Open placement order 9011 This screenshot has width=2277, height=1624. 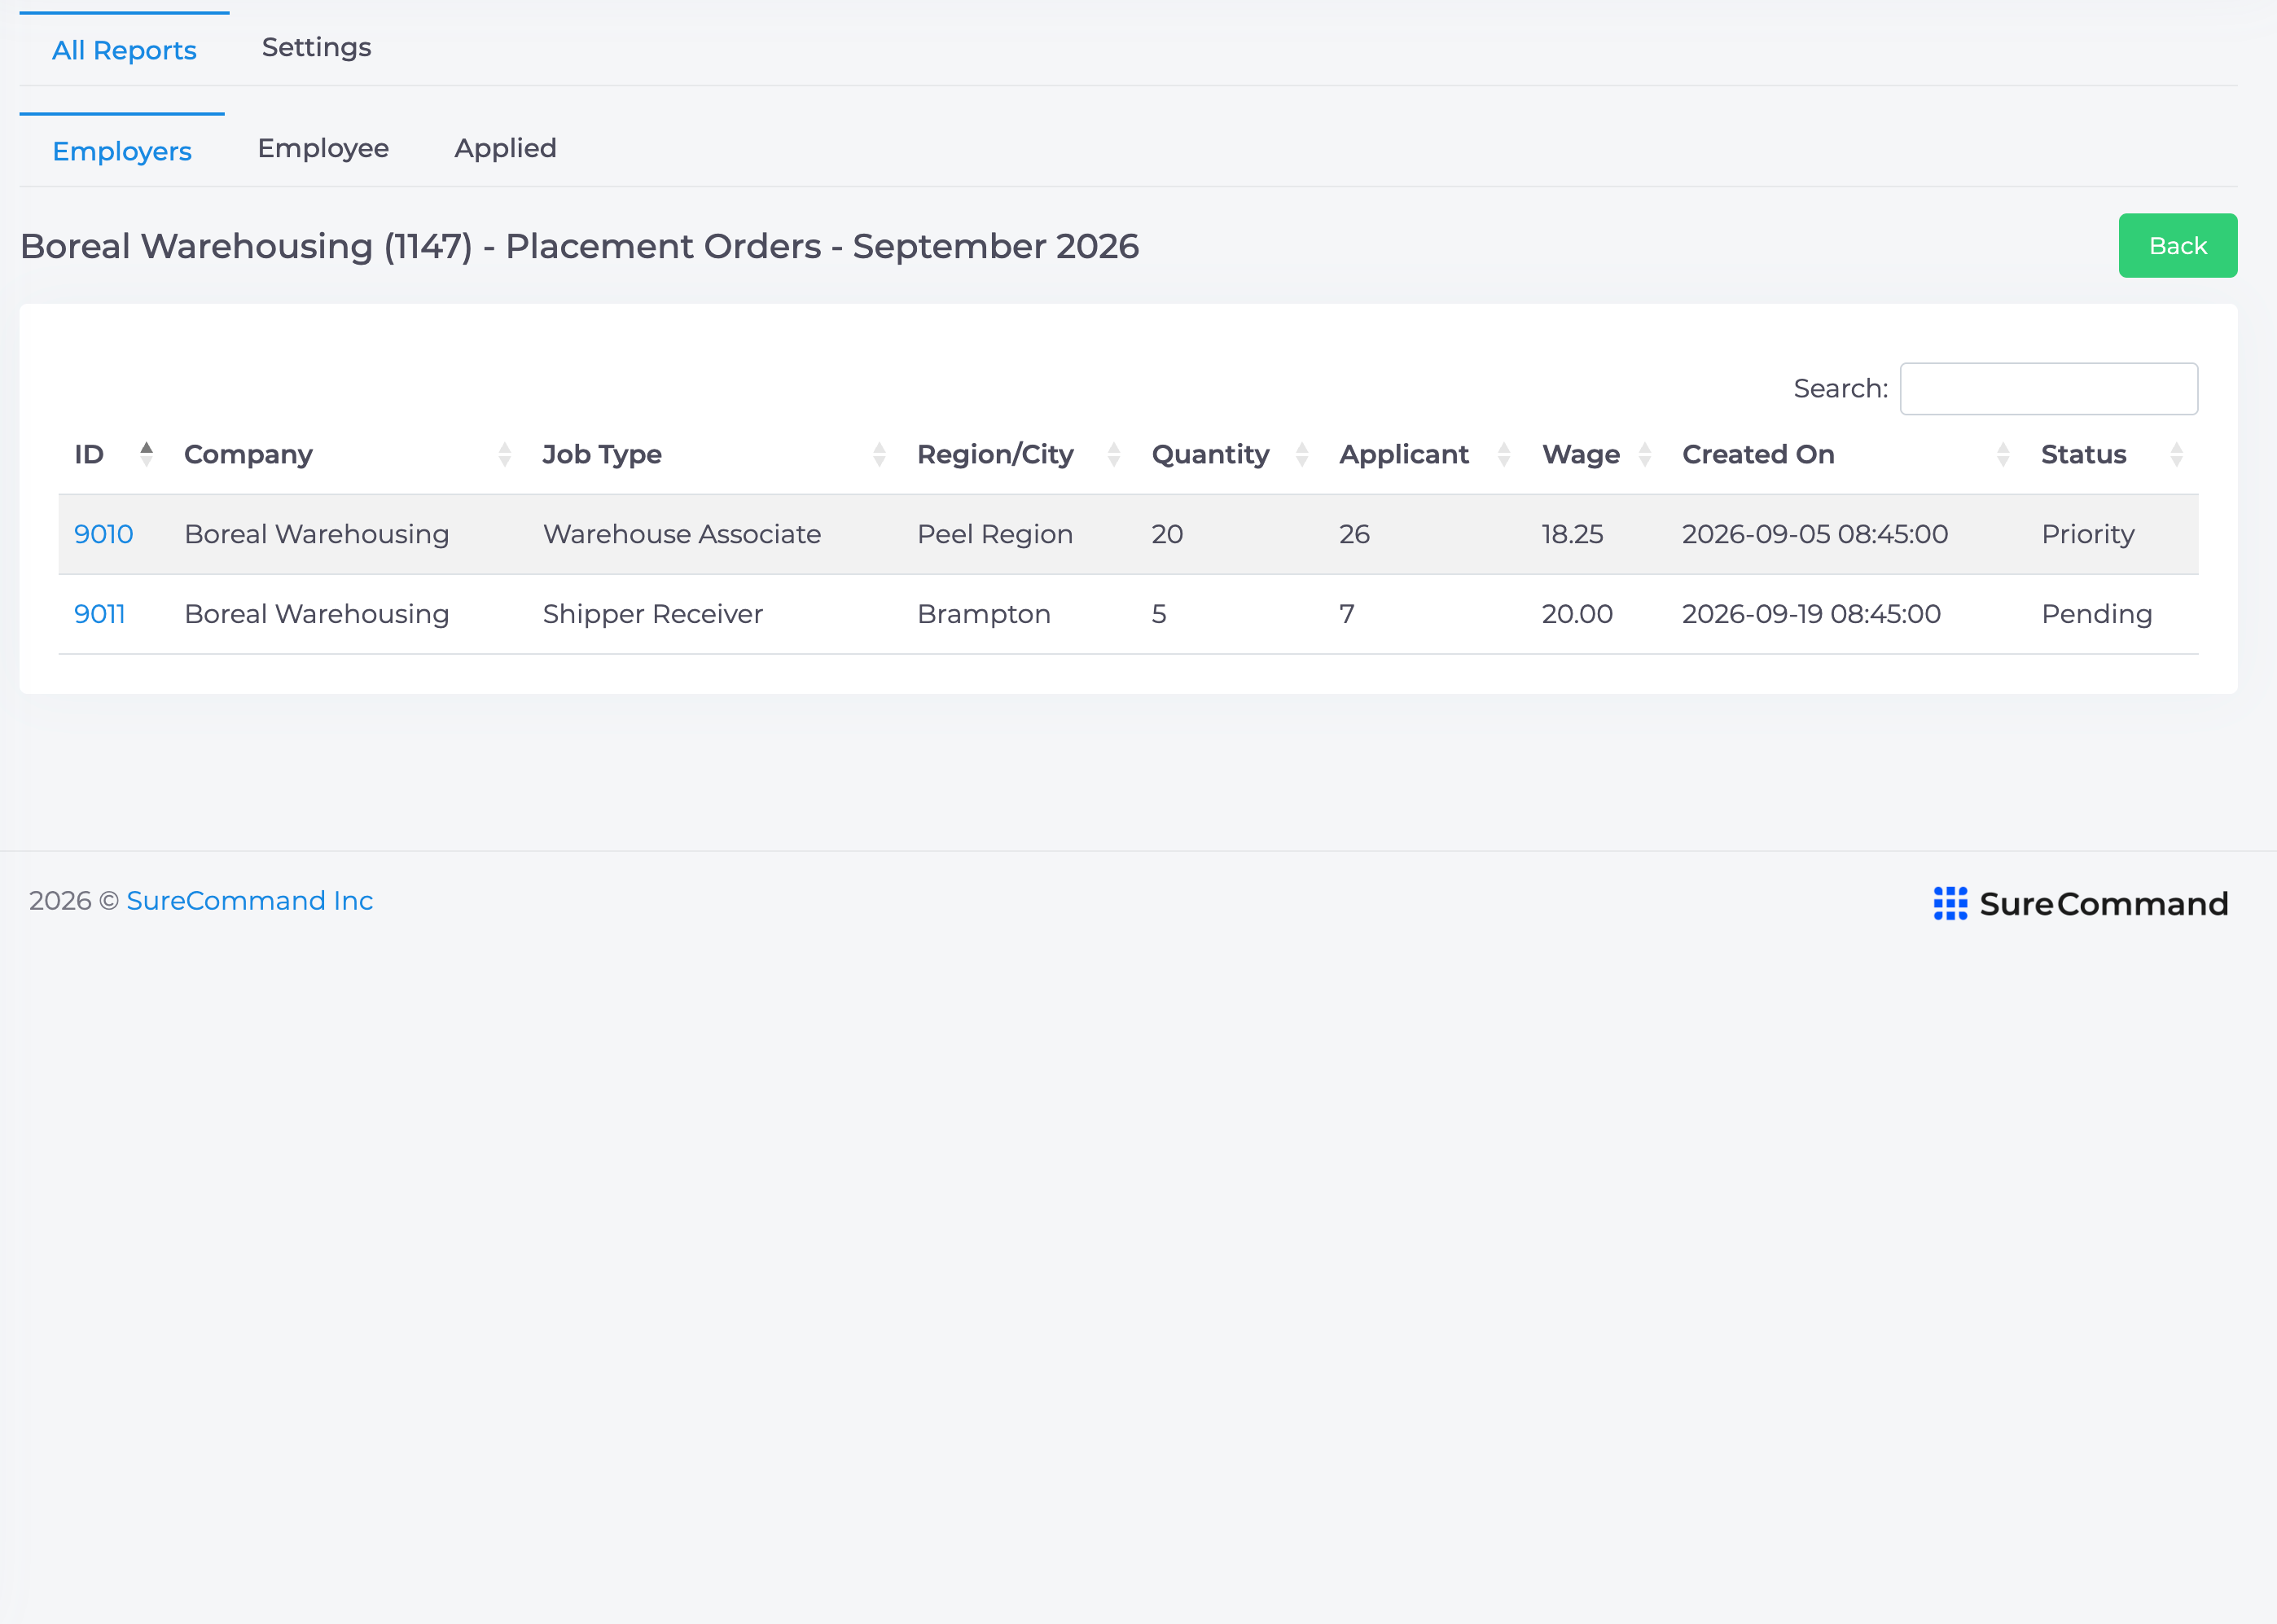click(100, 614)
